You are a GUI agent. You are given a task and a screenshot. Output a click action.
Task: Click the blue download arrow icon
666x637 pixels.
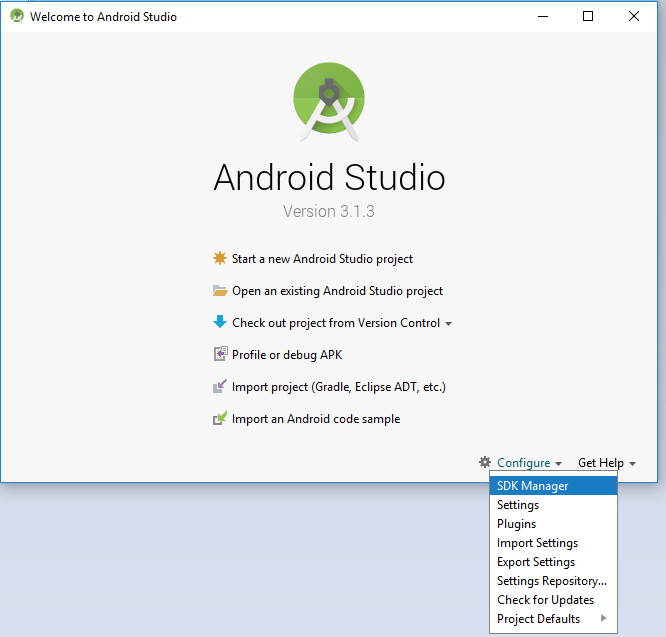tap(220, 322)
